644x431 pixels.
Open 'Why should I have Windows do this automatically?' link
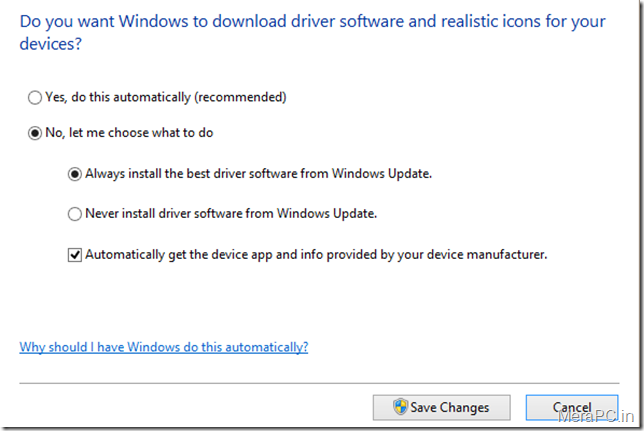[163, 347]
